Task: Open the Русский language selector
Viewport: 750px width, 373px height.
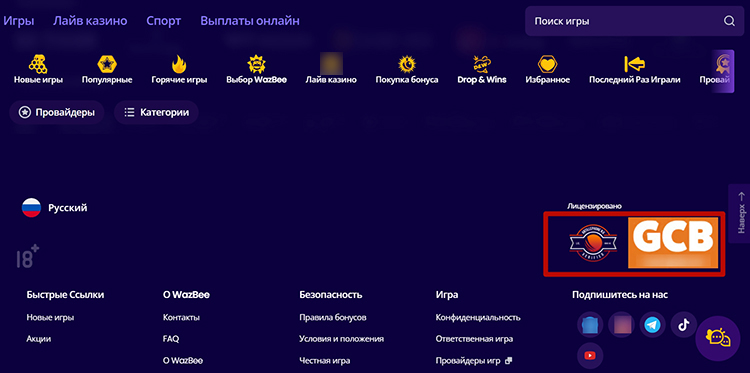Action: (x=55, y=208)
